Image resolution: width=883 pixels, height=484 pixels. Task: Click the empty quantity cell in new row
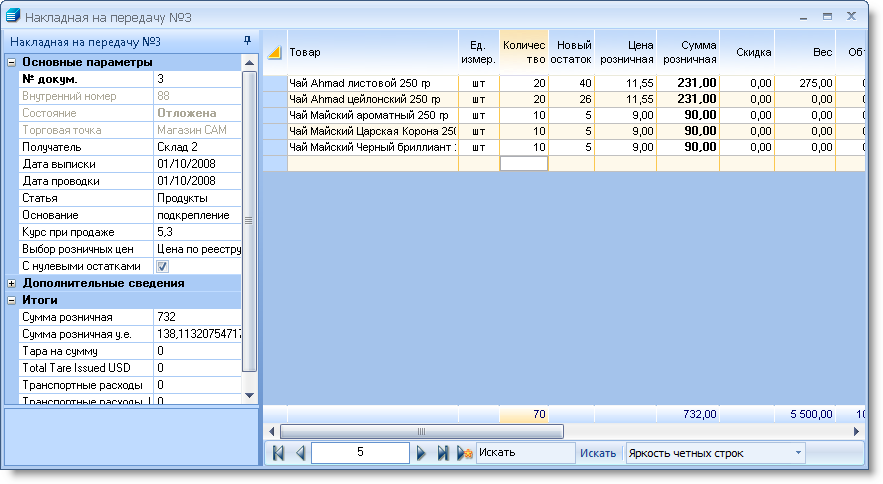pos(524,163)
